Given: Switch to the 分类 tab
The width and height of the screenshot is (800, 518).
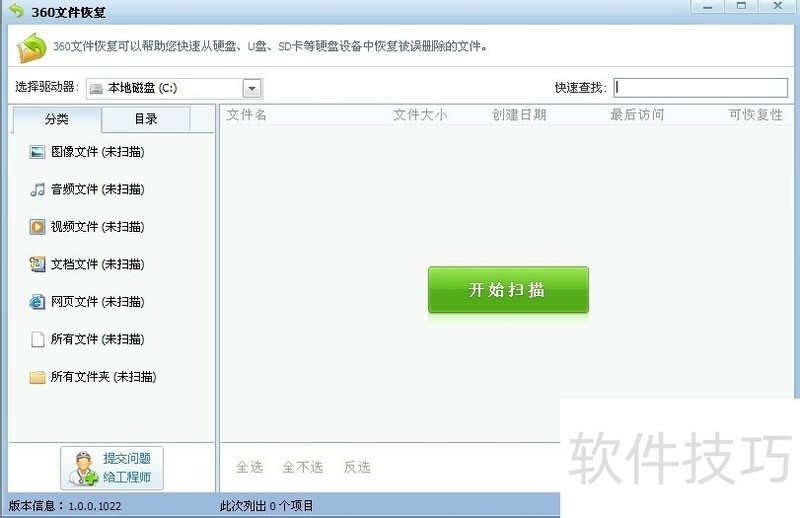Looking at the screenshot, I should 57,119.
